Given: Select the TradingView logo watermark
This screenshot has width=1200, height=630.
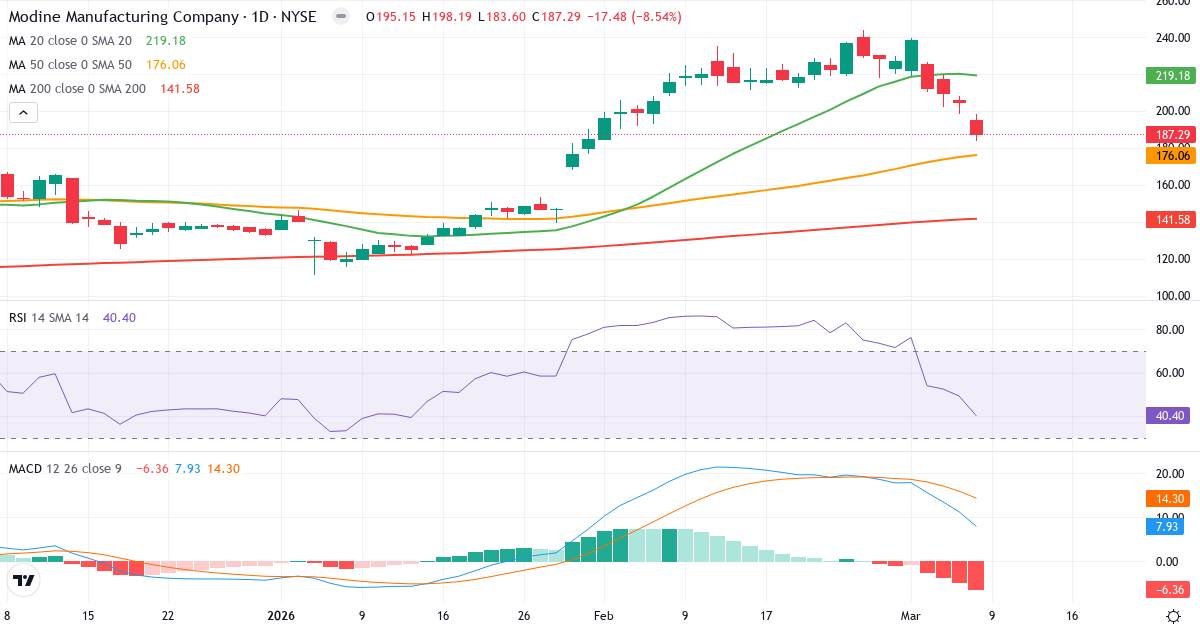Looking at the screenshot, I should (22, 580).
